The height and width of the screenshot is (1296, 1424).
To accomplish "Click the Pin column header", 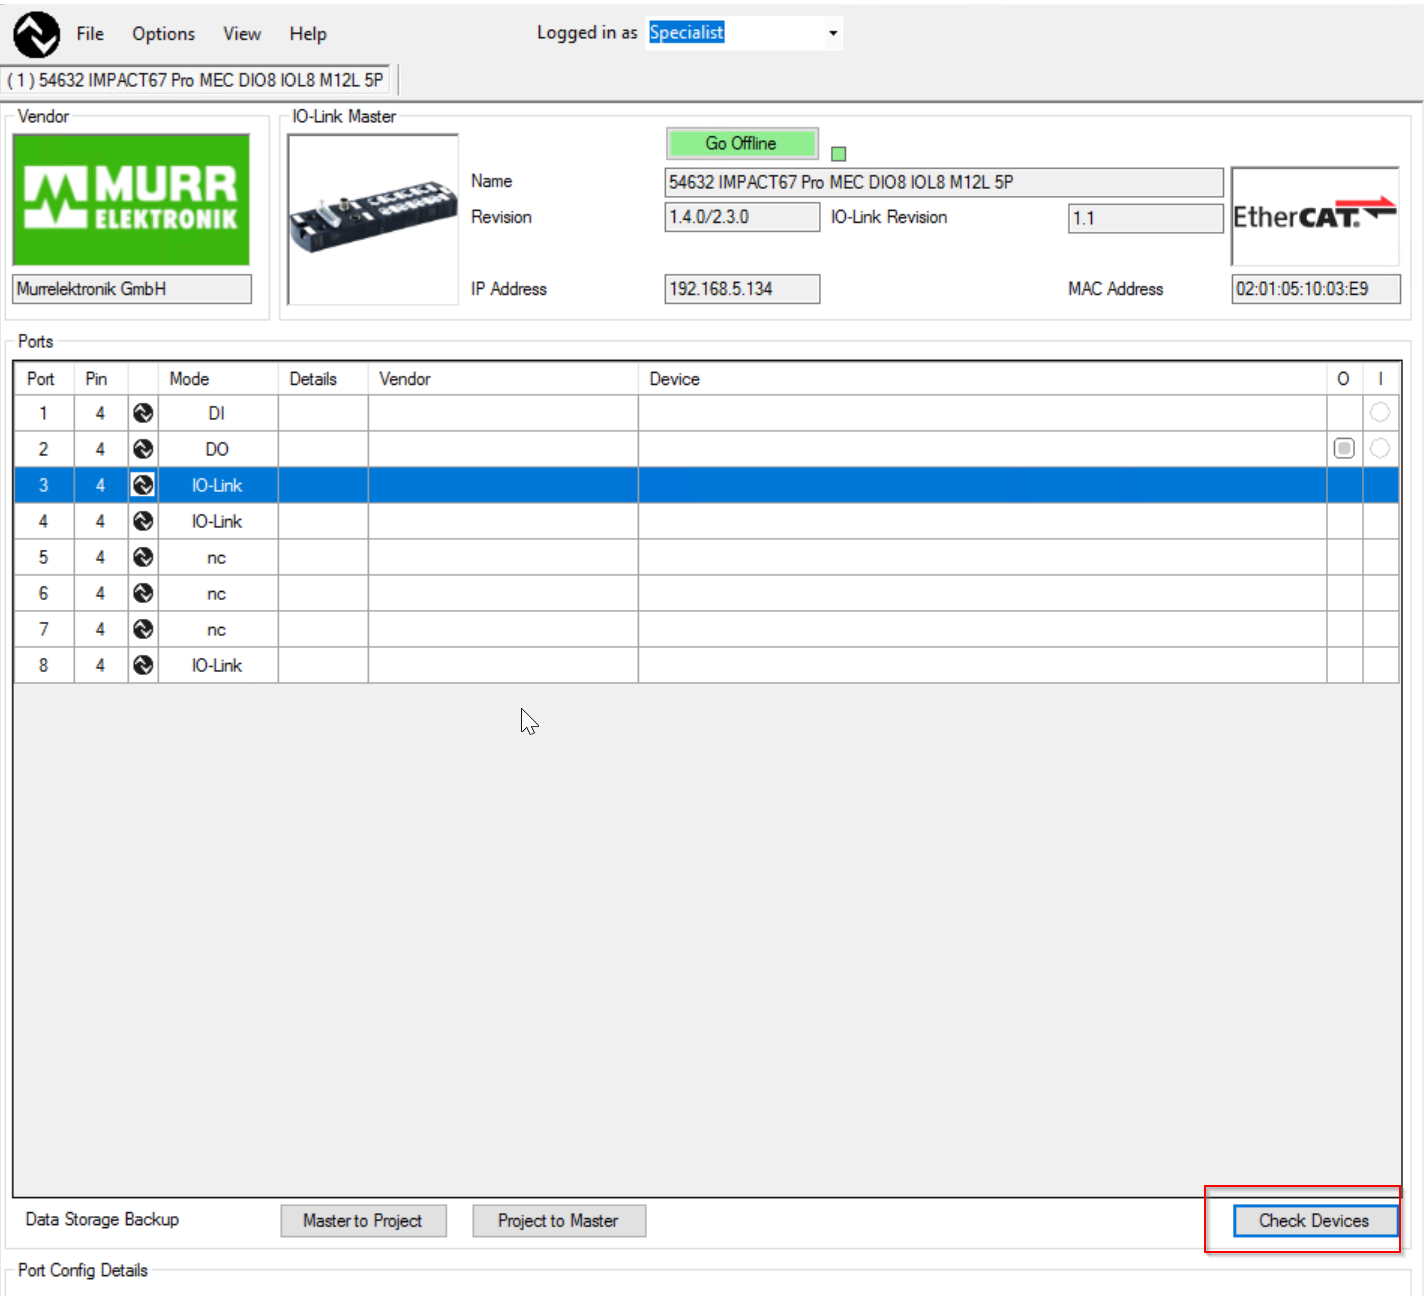I will pos(100,379).
